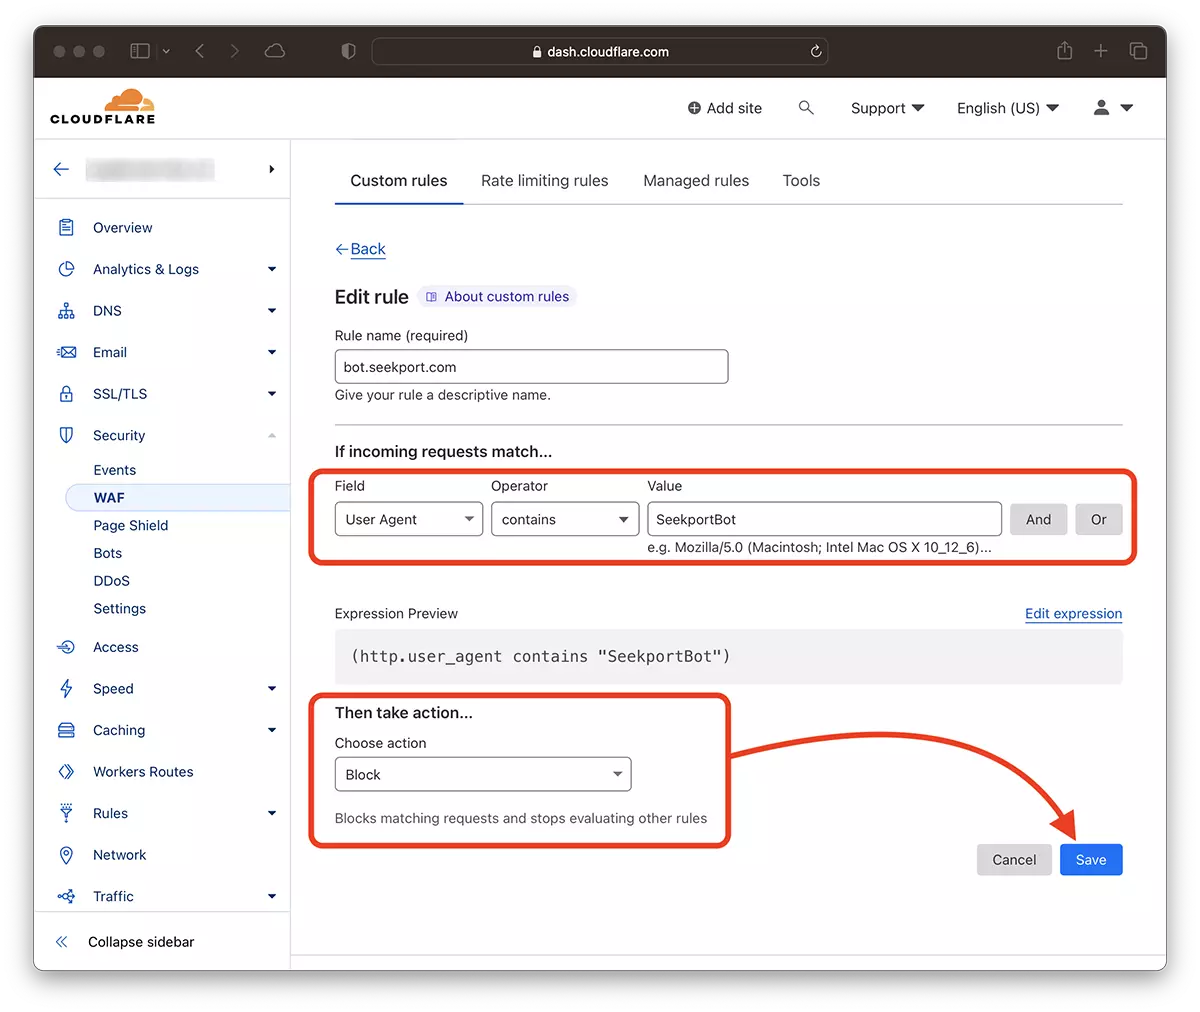Expand the DNS section arrow
1200x1012 pixels.
point(272,311)
